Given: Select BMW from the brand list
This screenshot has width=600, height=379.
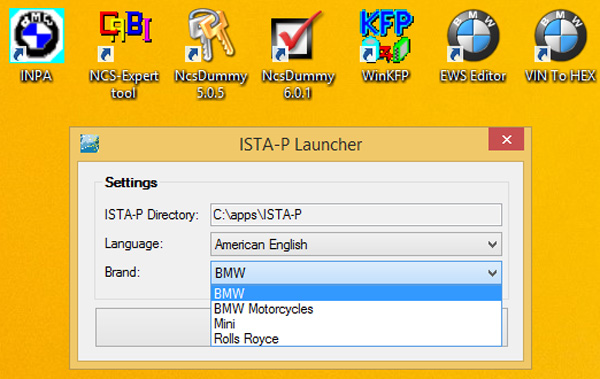Looking at the screenshot, I should [x=356, y=294].
